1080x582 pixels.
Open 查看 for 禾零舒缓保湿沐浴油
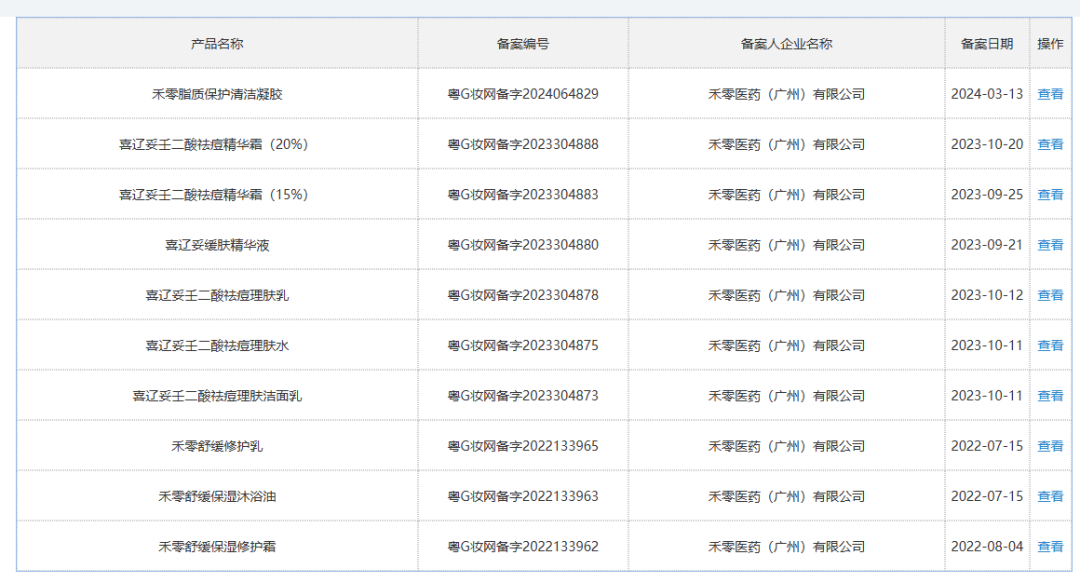[1050, 496]
